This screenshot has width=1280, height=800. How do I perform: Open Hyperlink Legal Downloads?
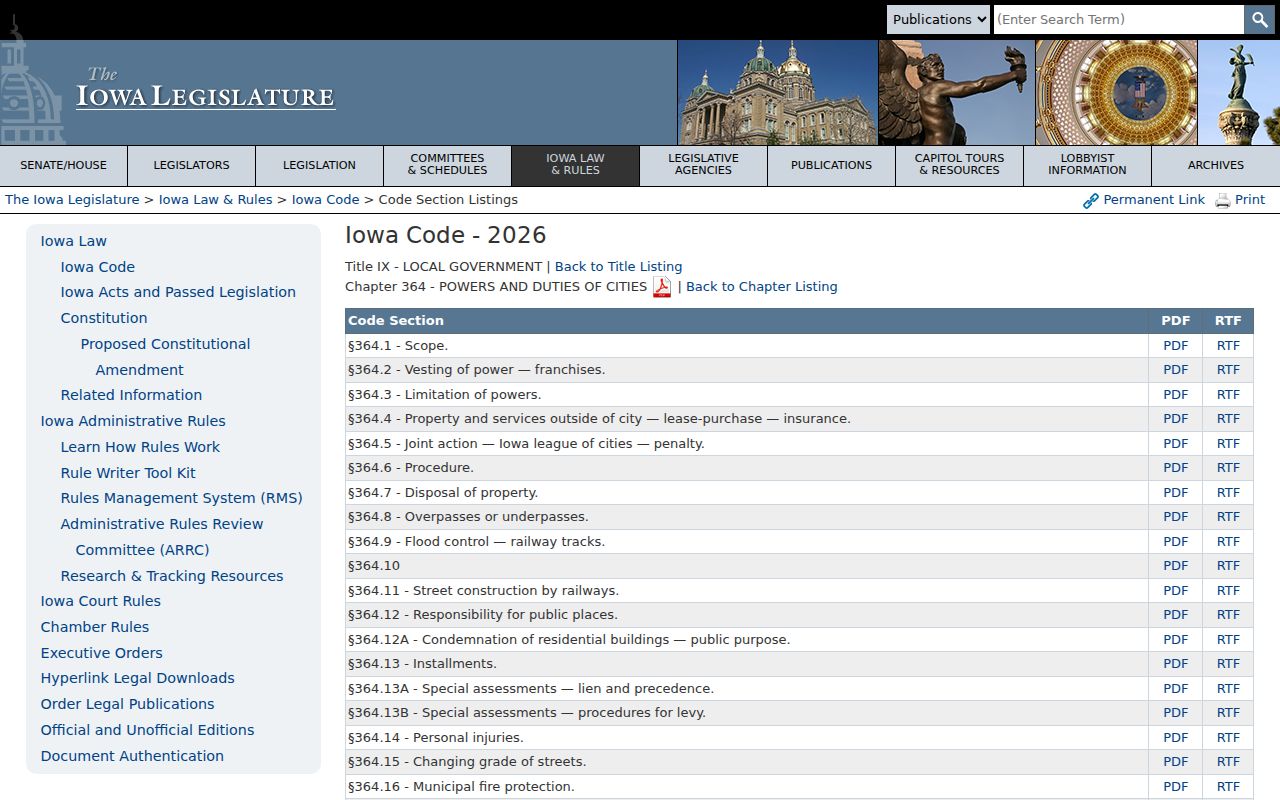[137, 678]
